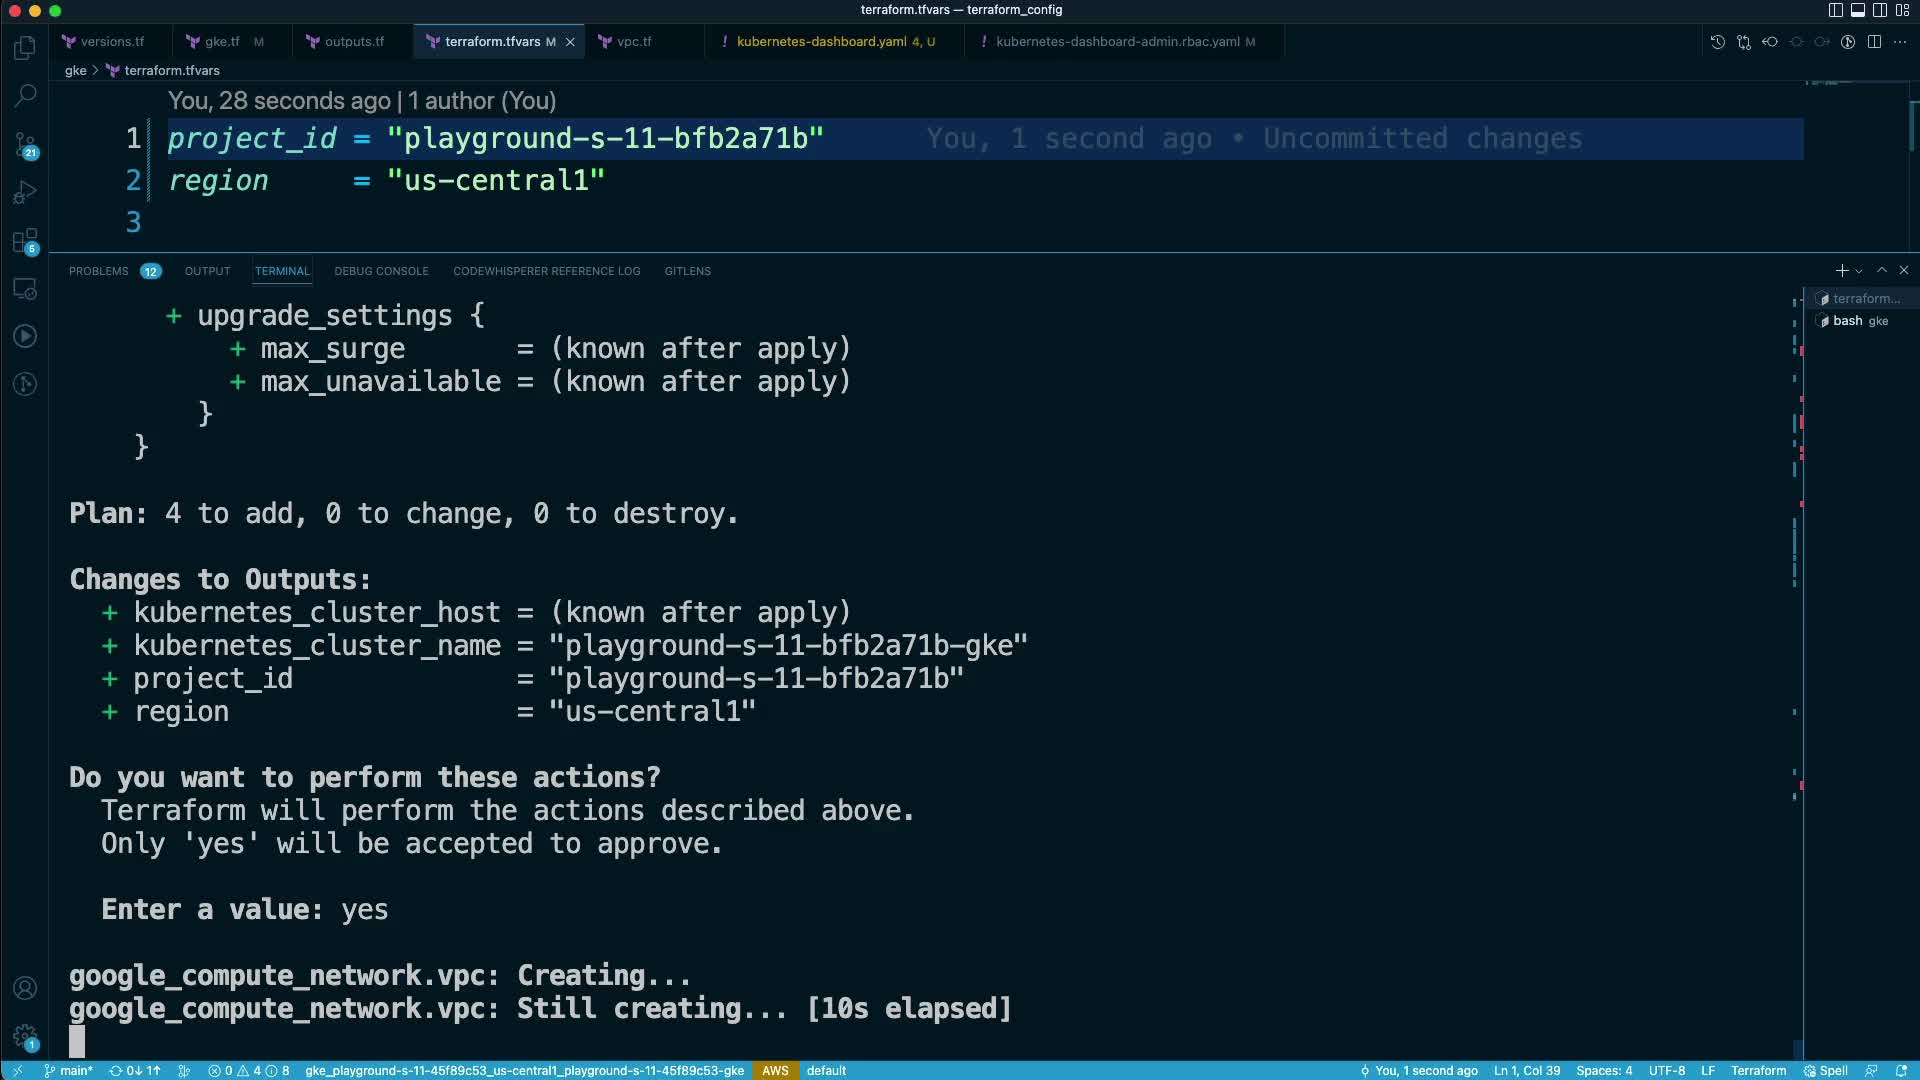Toggle the primary sidebar layout button
The image size is (1920, 1080).
point(1835,10)
